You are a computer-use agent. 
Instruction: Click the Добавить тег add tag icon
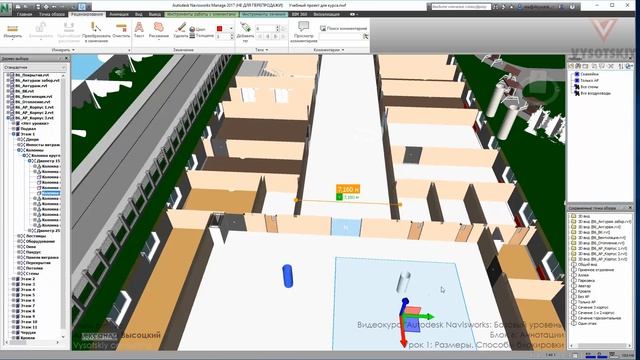pyautogui.click(x=245, y=32)
